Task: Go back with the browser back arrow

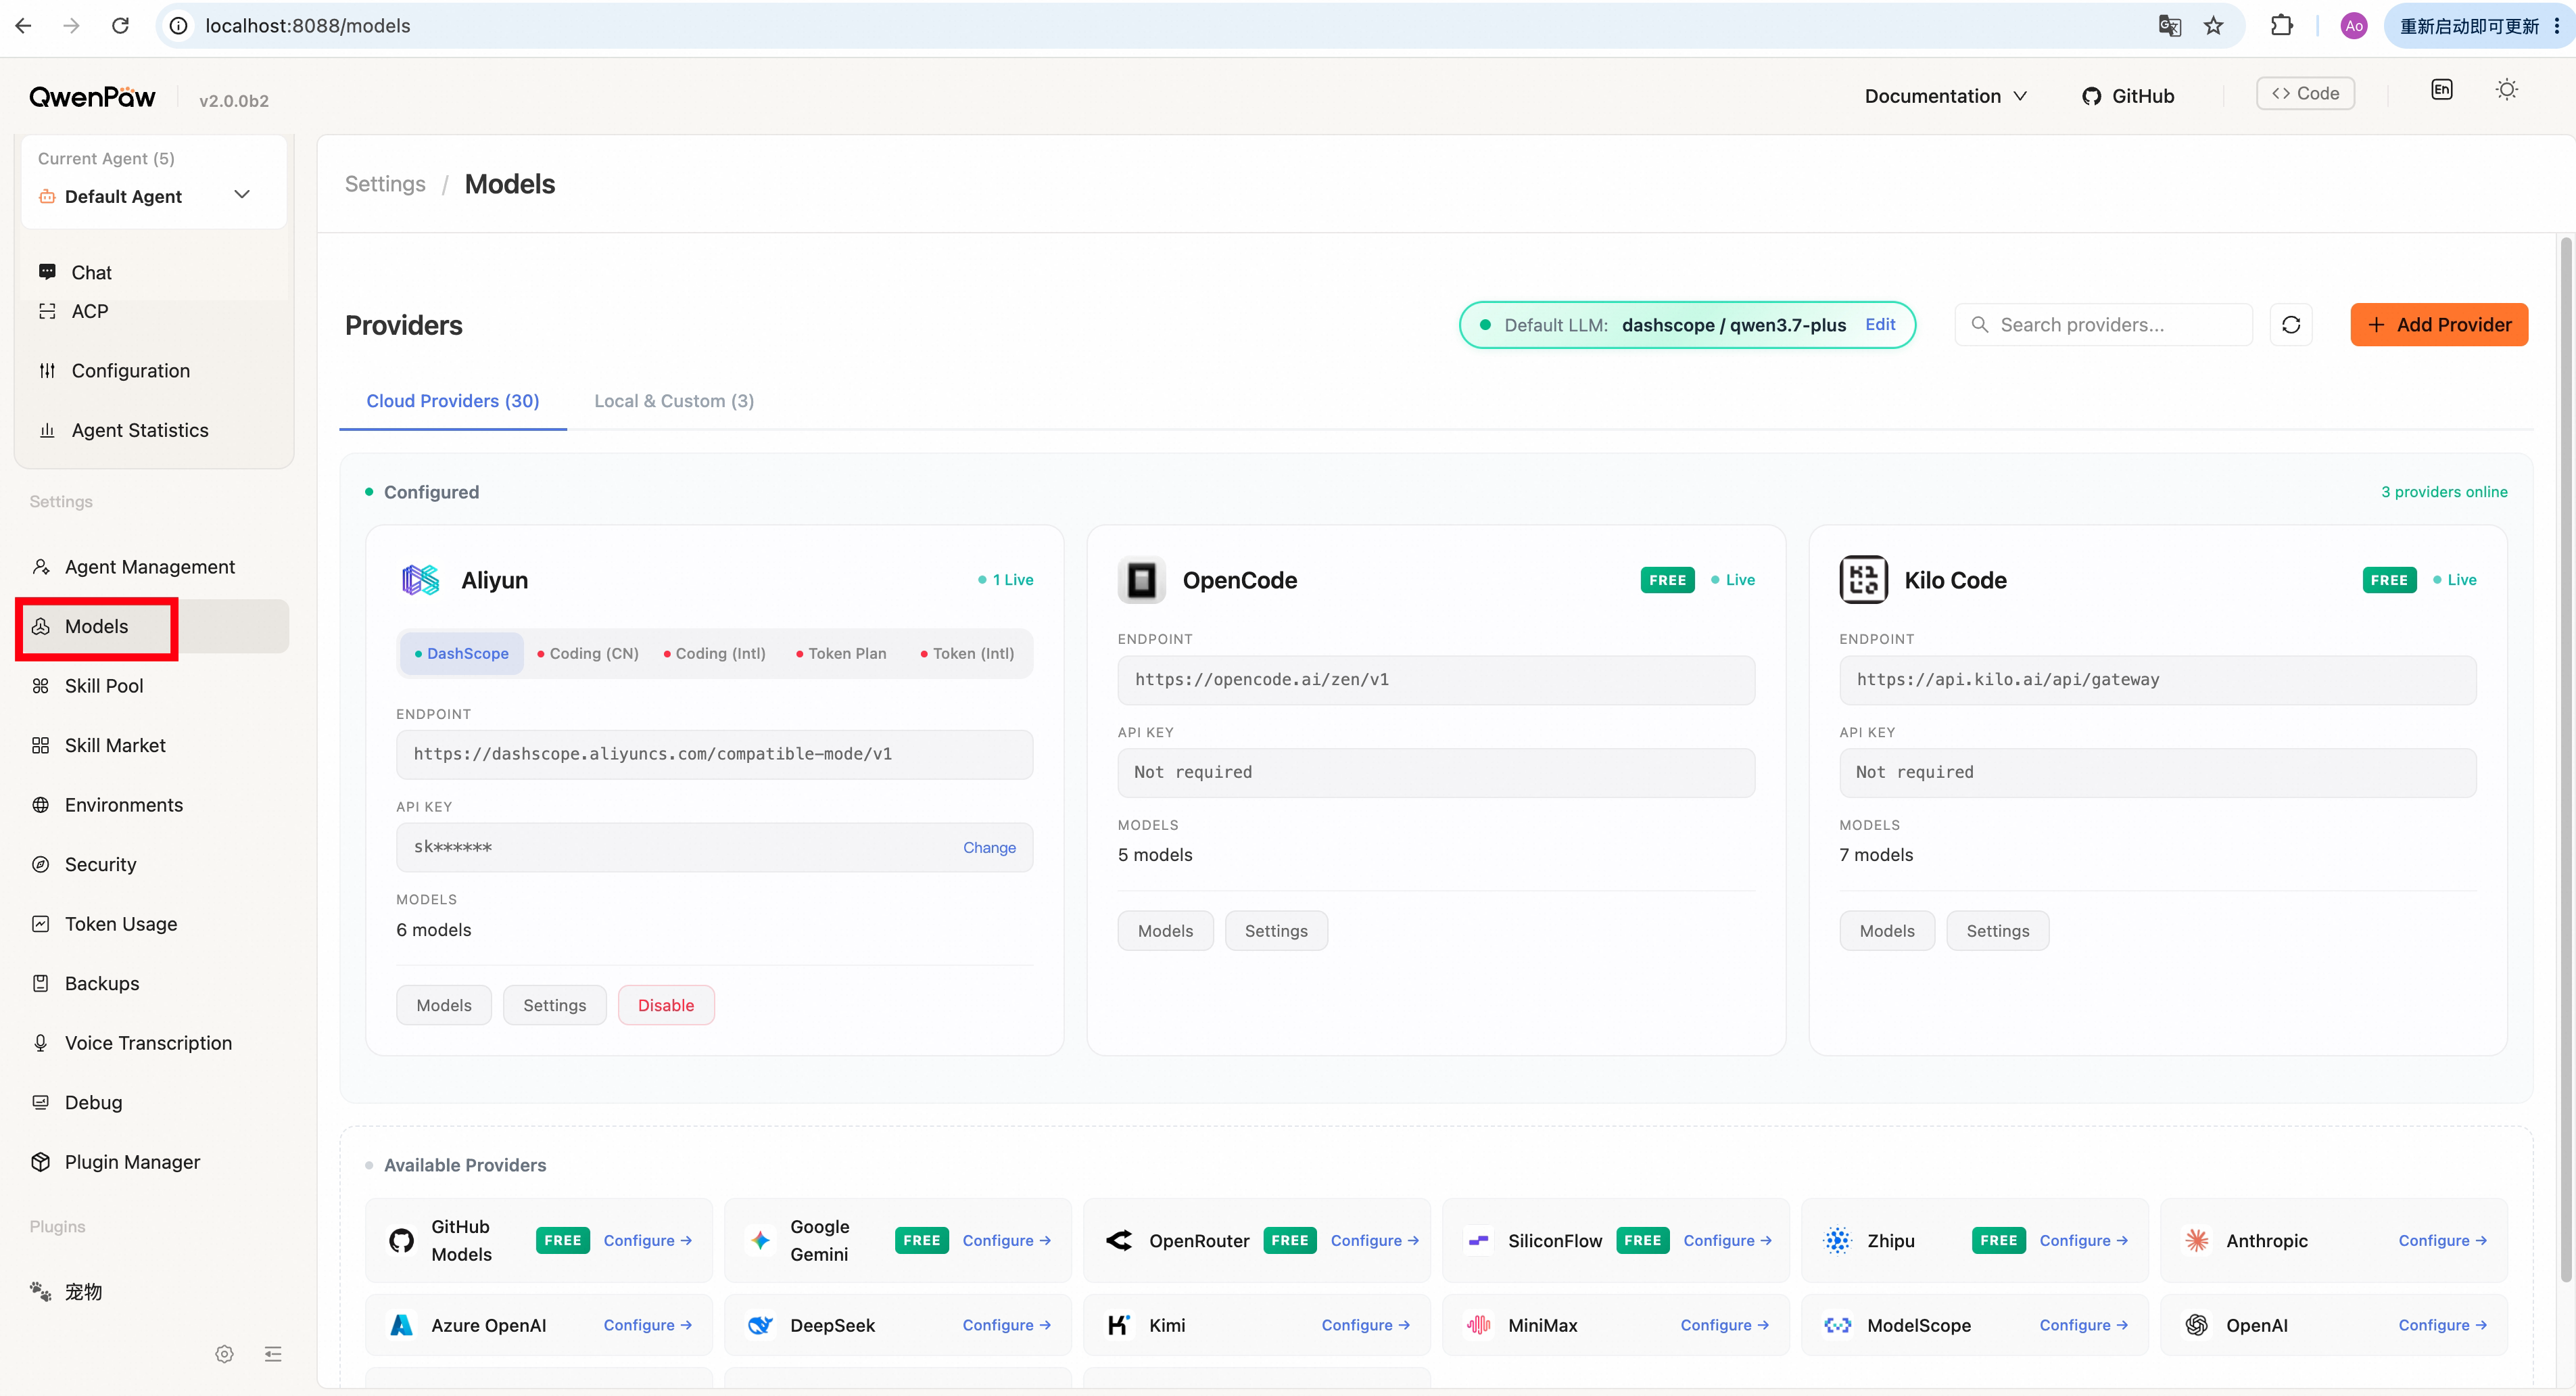Action: pos(24,25)
